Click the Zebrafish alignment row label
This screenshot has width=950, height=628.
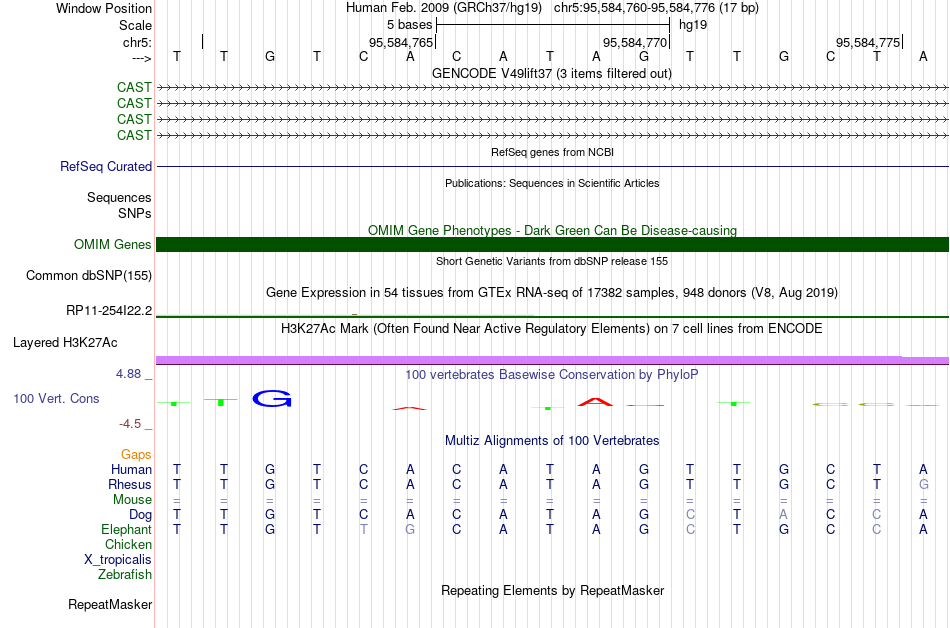(125, 574)
